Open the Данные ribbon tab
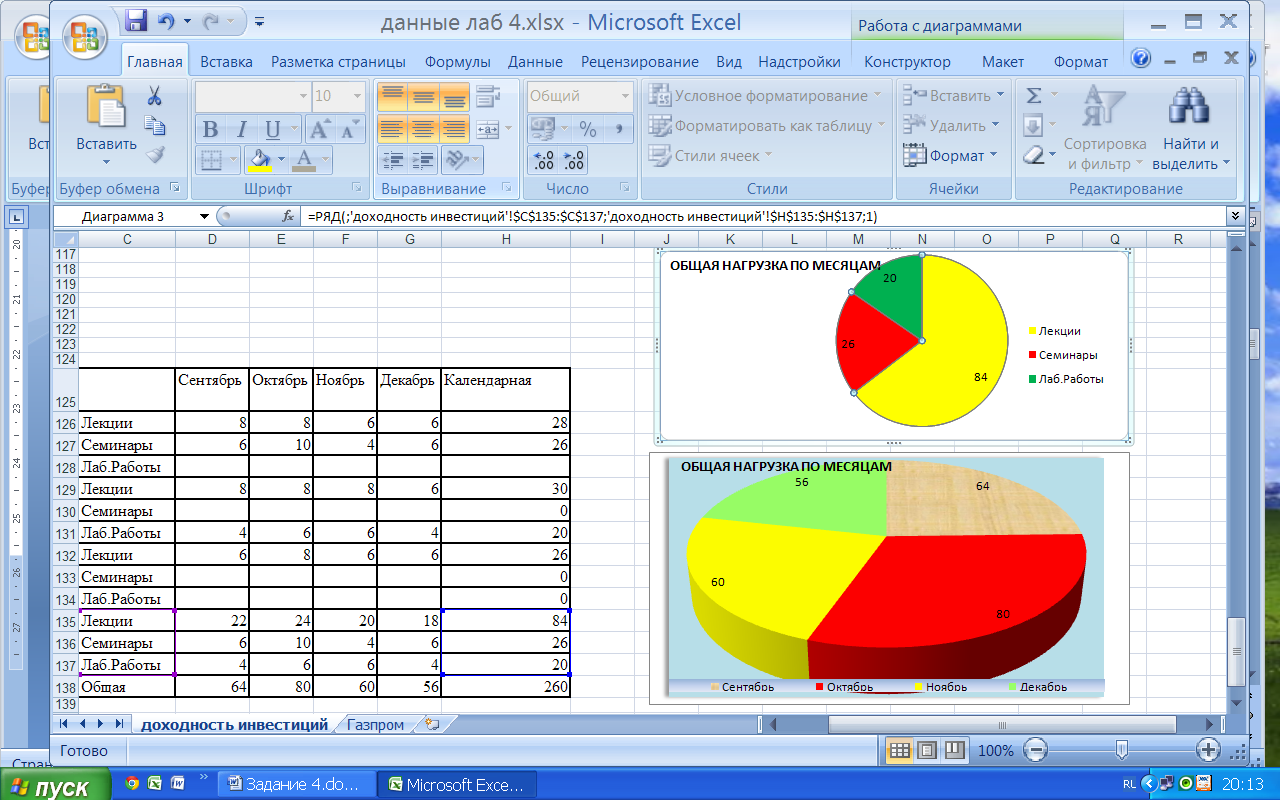1280x800 pixels. (x=535, y=62)
